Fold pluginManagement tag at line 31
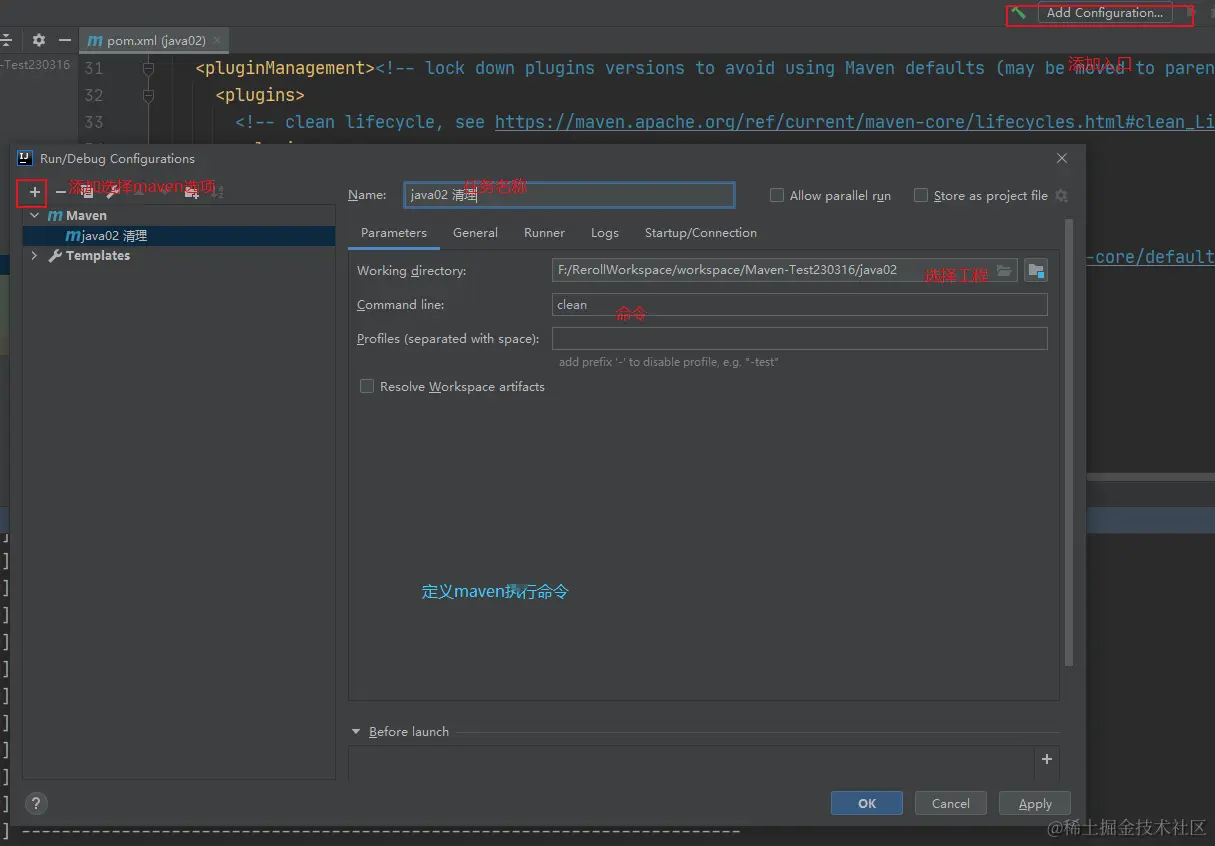The image size is (1215, 846). point(148,68)
